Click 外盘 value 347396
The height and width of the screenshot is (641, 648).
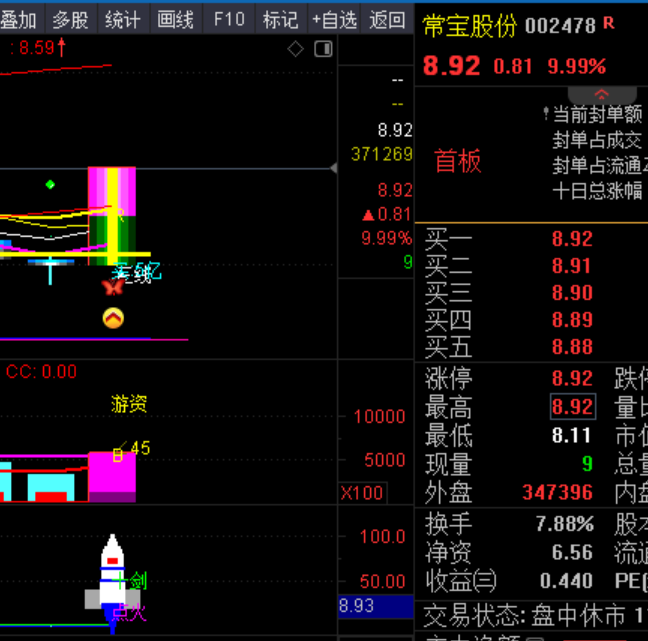[557, 493]
